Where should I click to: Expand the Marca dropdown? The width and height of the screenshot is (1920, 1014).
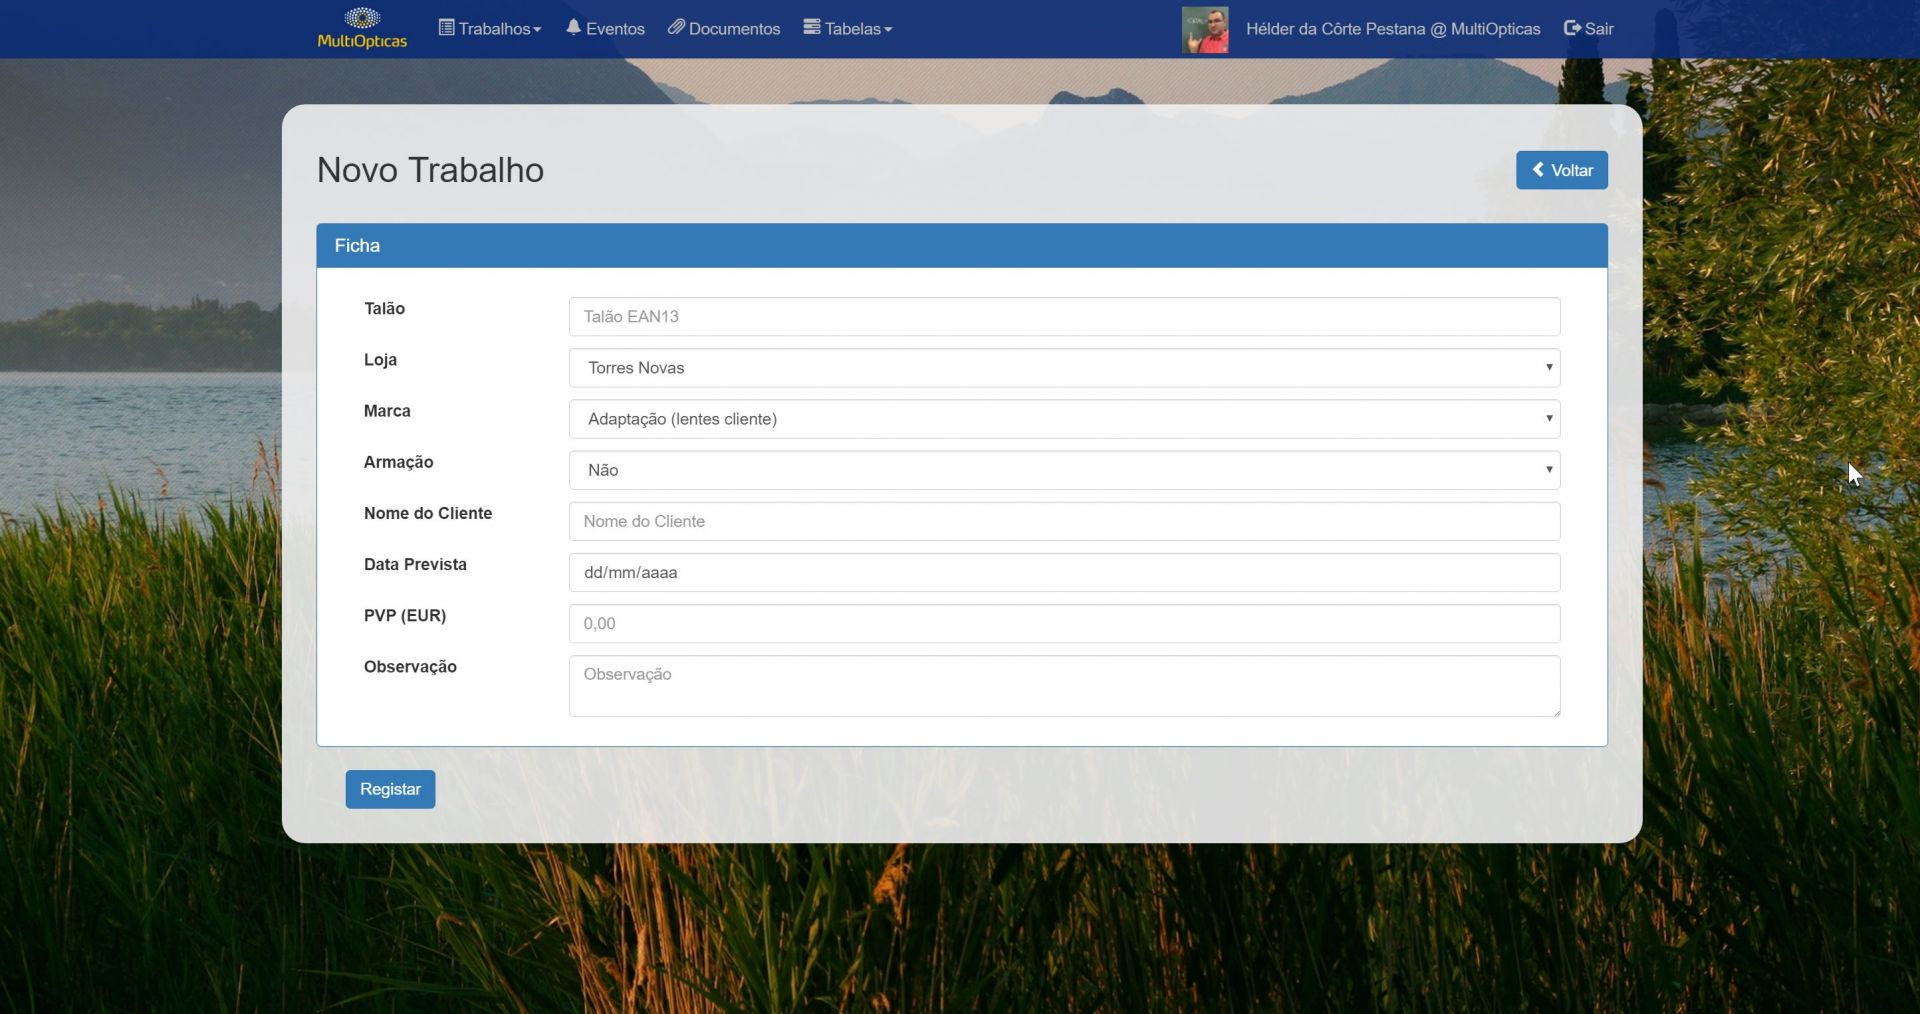tap(1064, 419)
